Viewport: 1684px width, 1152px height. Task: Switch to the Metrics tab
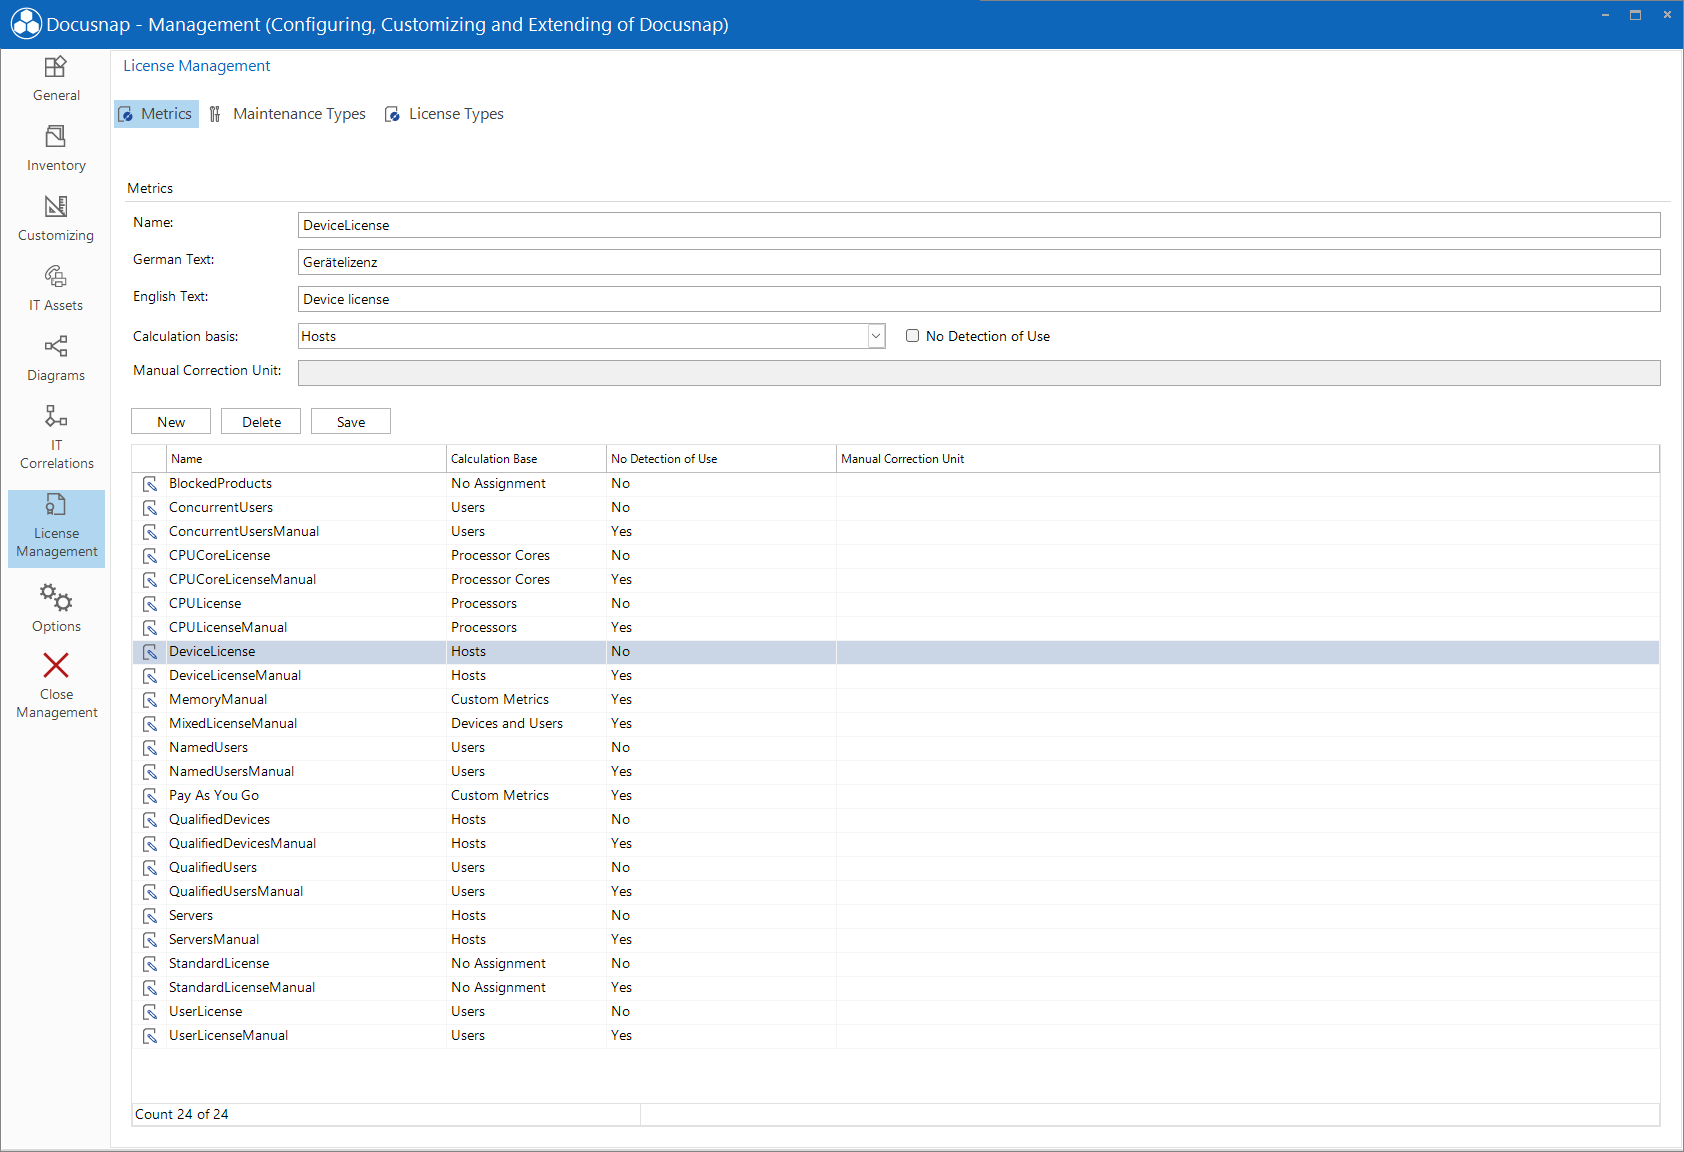click(x=156, y=114)
